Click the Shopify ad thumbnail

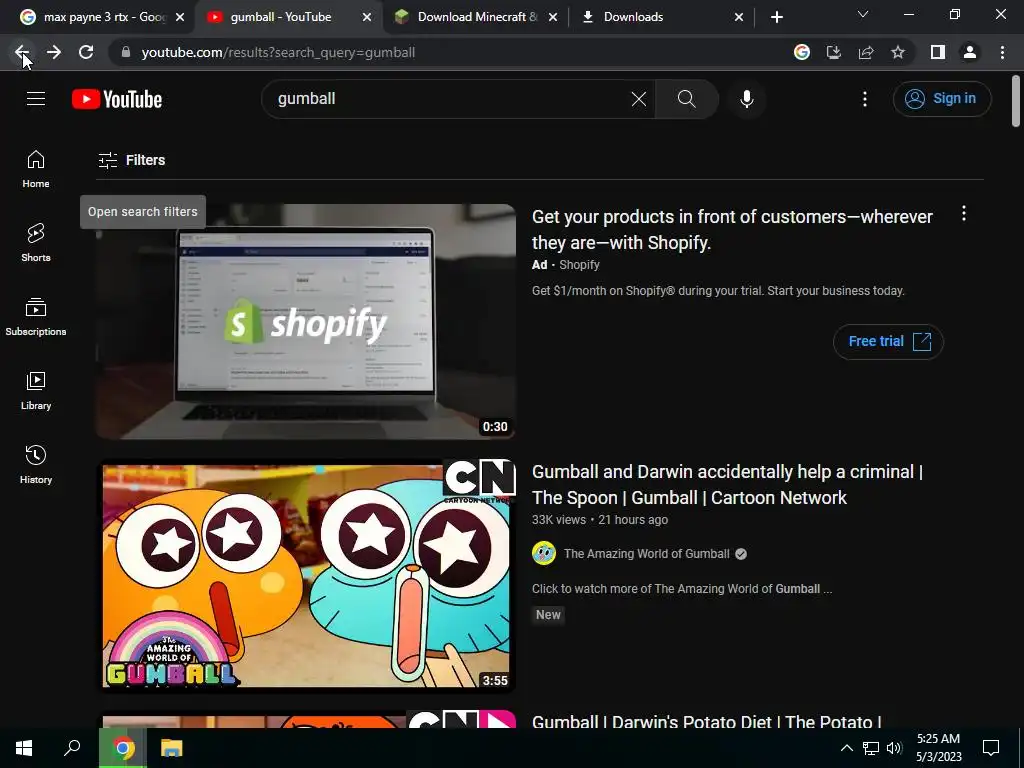[x=306, y=321]
